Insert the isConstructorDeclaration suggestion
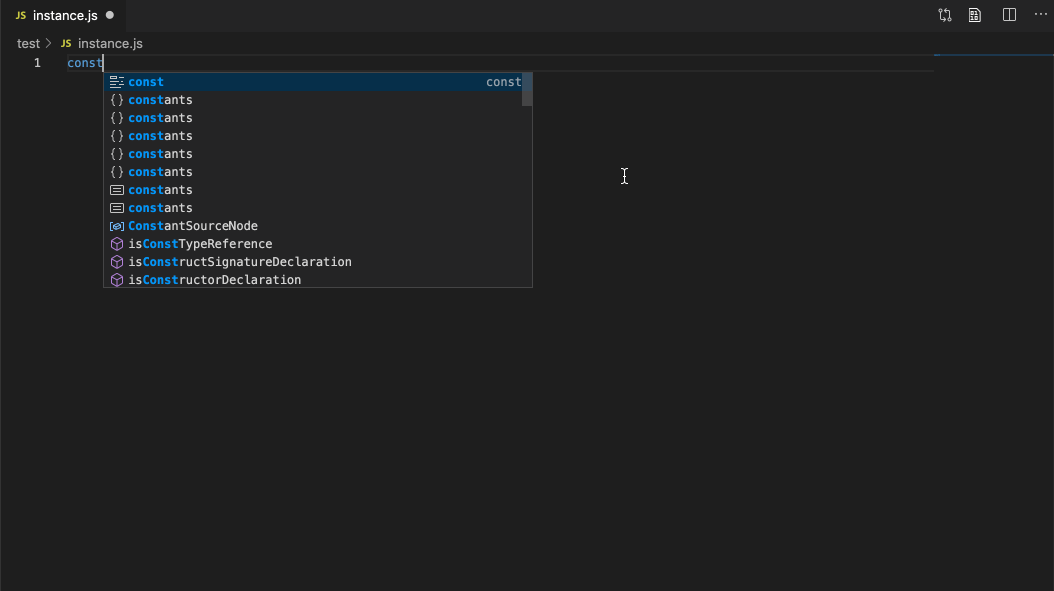 (313, 280)
